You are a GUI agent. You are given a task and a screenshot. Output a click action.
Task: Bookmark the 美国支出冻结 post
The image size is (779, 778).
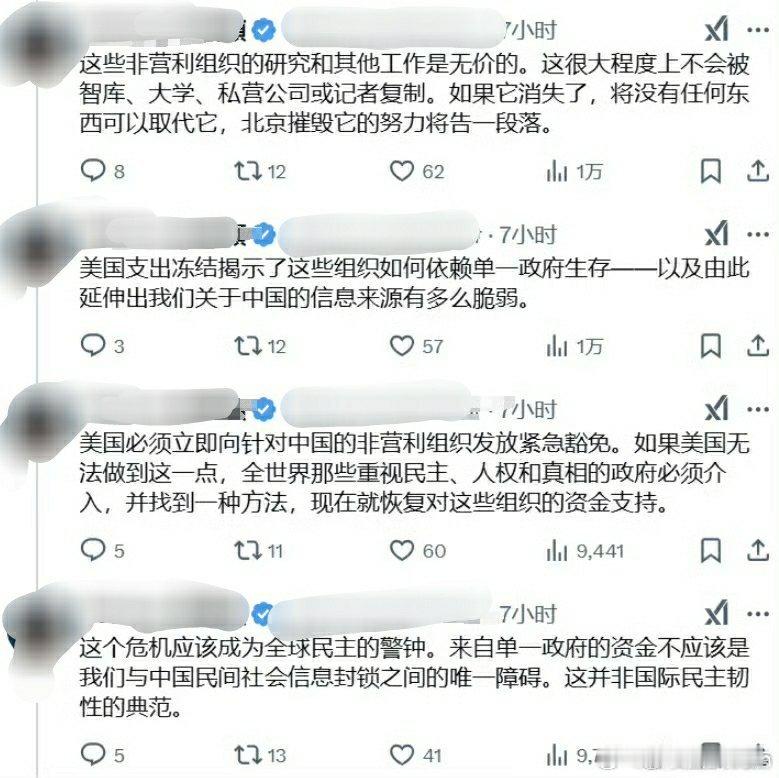[x=710, y=346]
